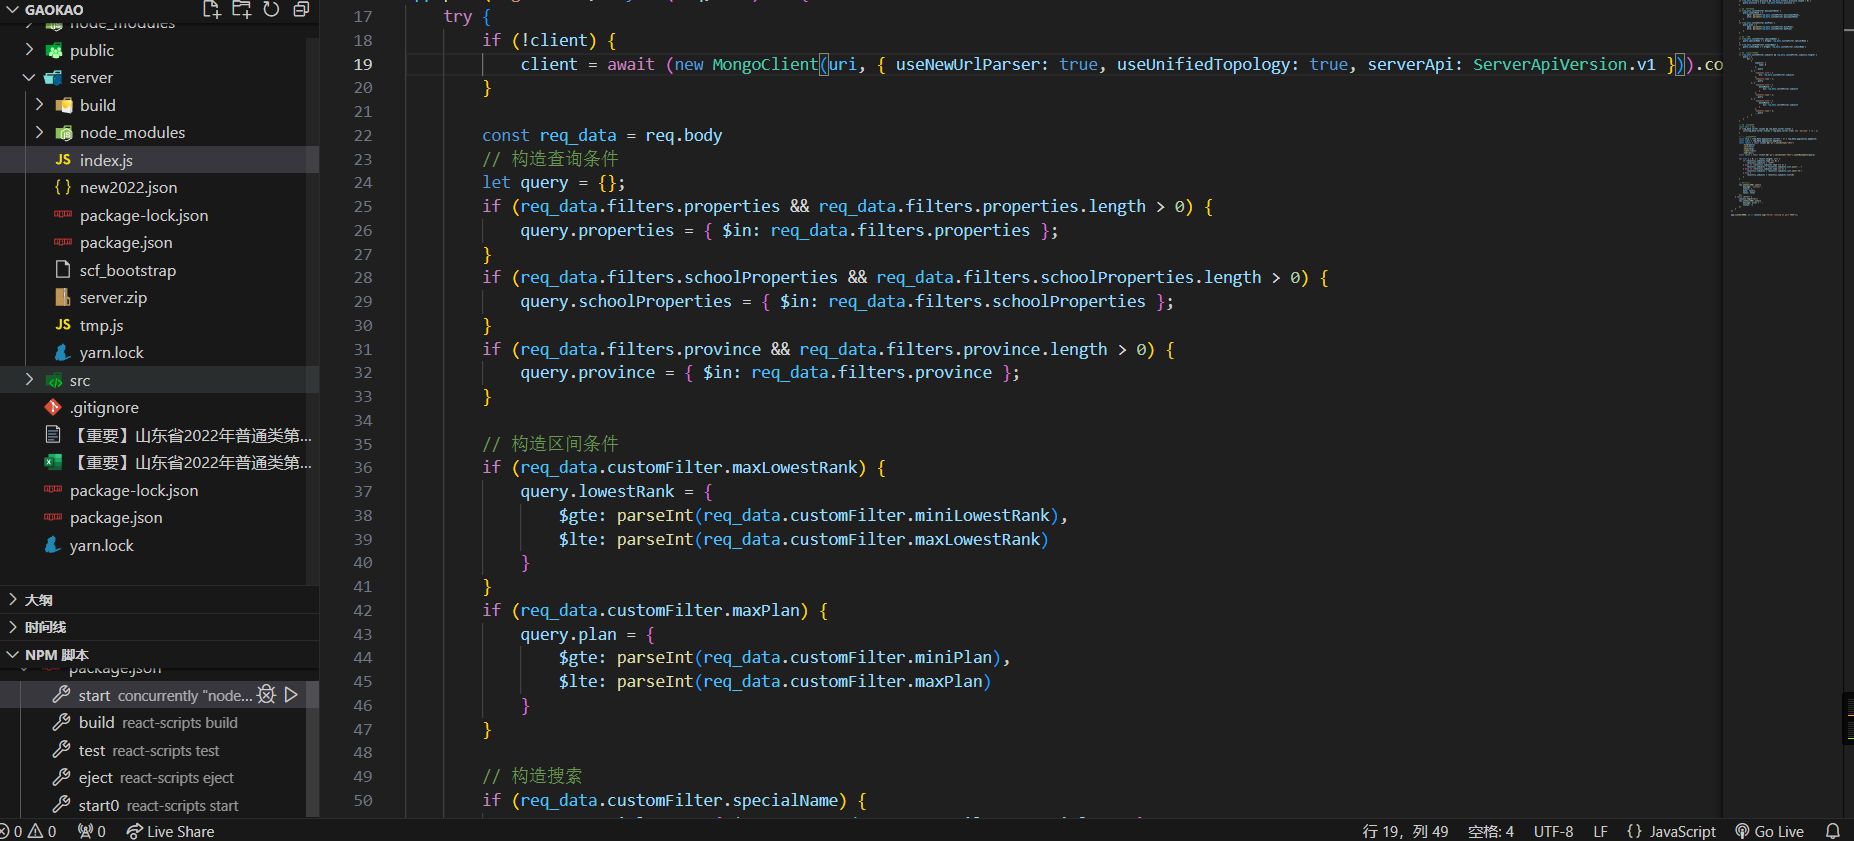Image resolution: width=1854 pixels, height=841 pixels.
Task: Click line number 19 in gutter
Action: click(363, 64)
